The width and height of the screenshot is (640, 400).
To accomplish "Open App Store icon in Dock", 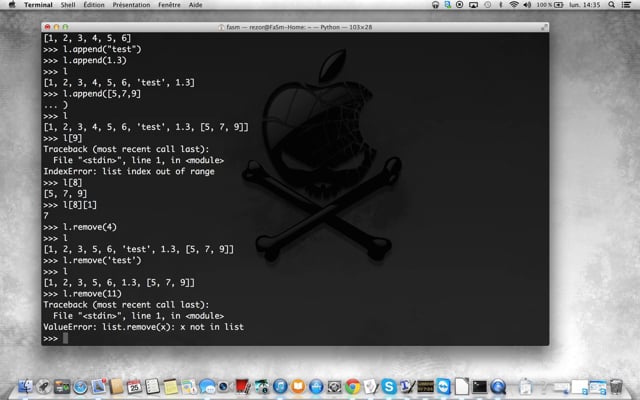I will pos(316,386).
